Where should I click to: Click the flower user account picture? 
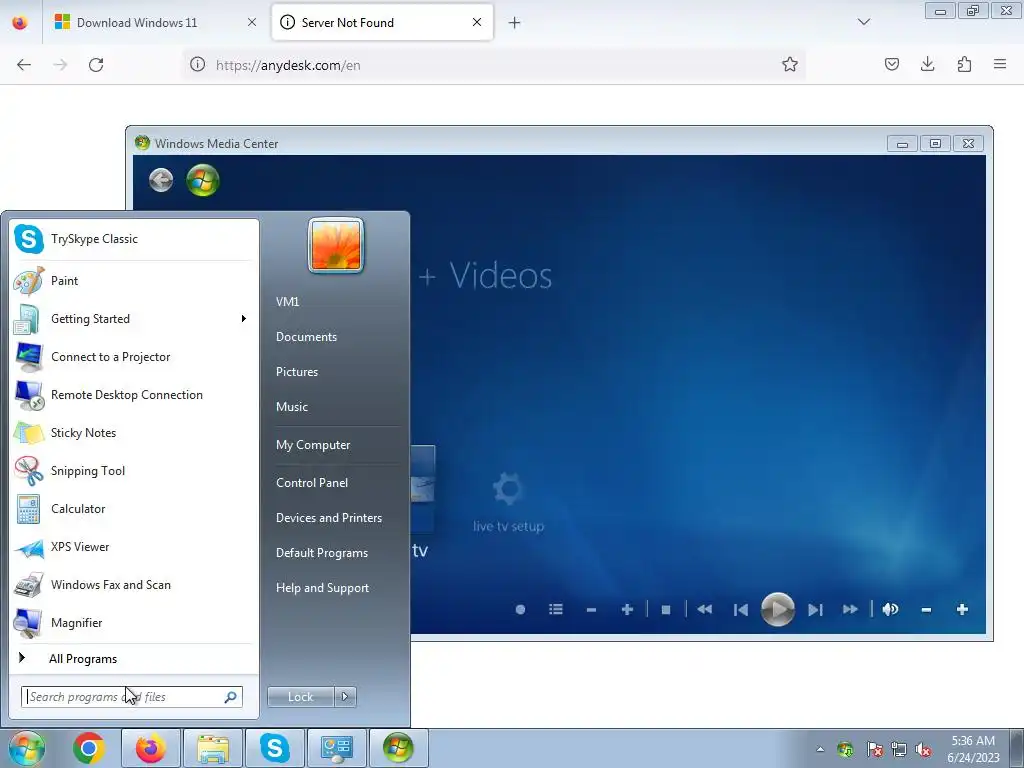[x=336, y=246]
